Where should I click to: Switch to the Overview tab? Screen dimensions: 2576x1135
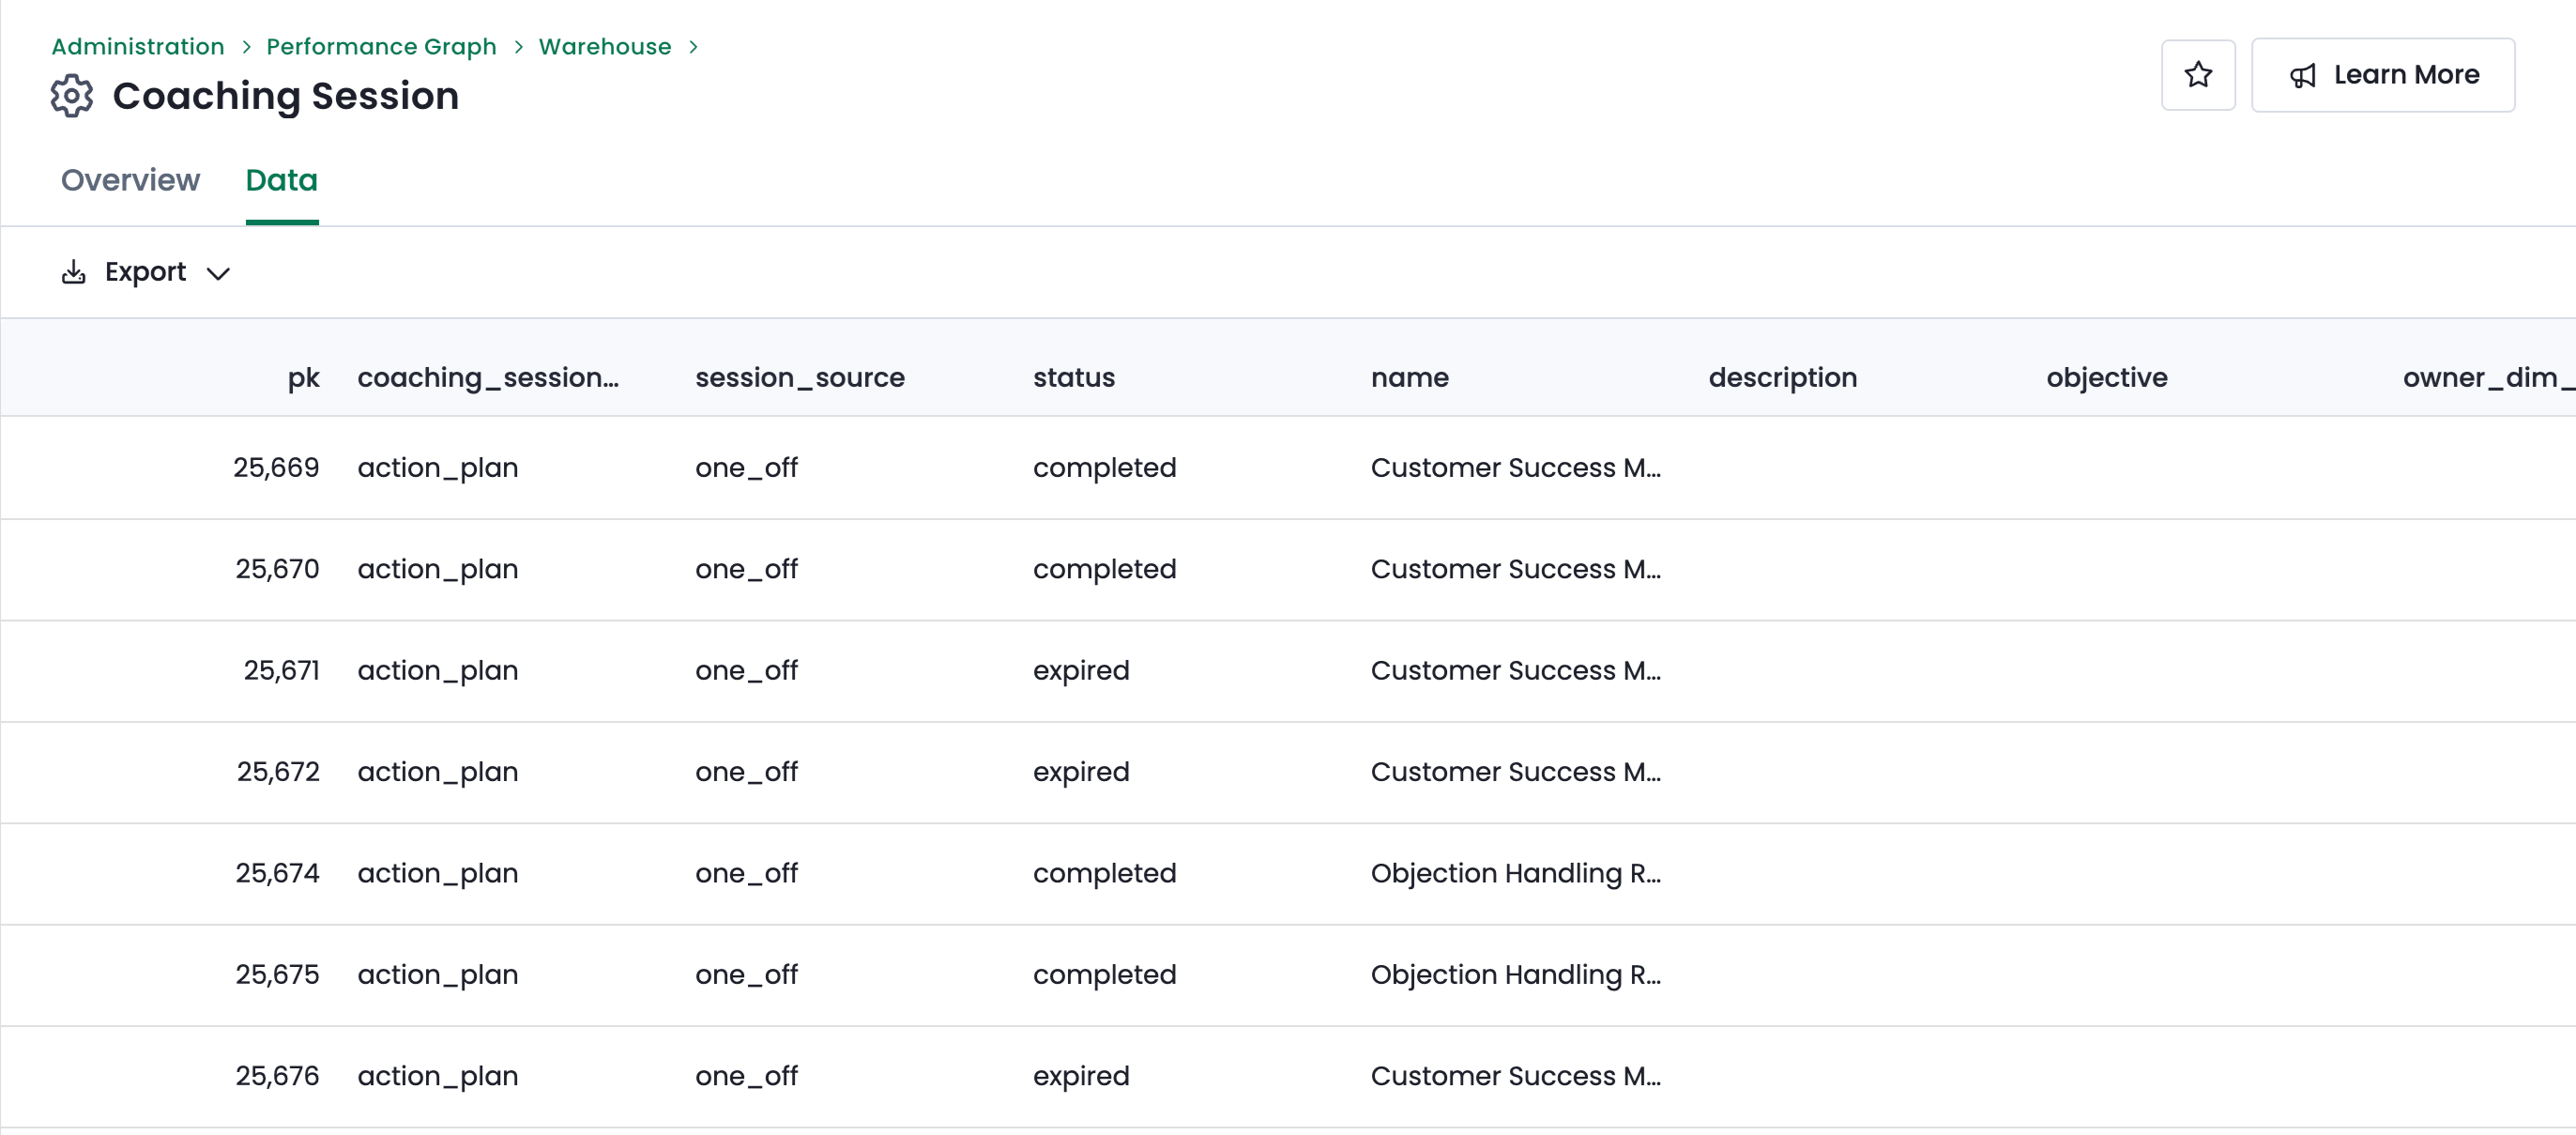coord(130,180)
